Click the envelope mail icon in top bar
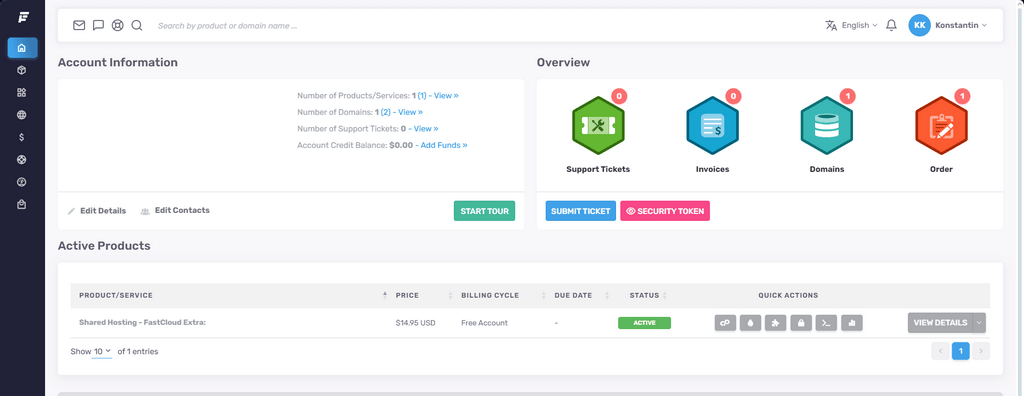Image resolution: width=1024 pixels, height=396 pixels. 79,25
